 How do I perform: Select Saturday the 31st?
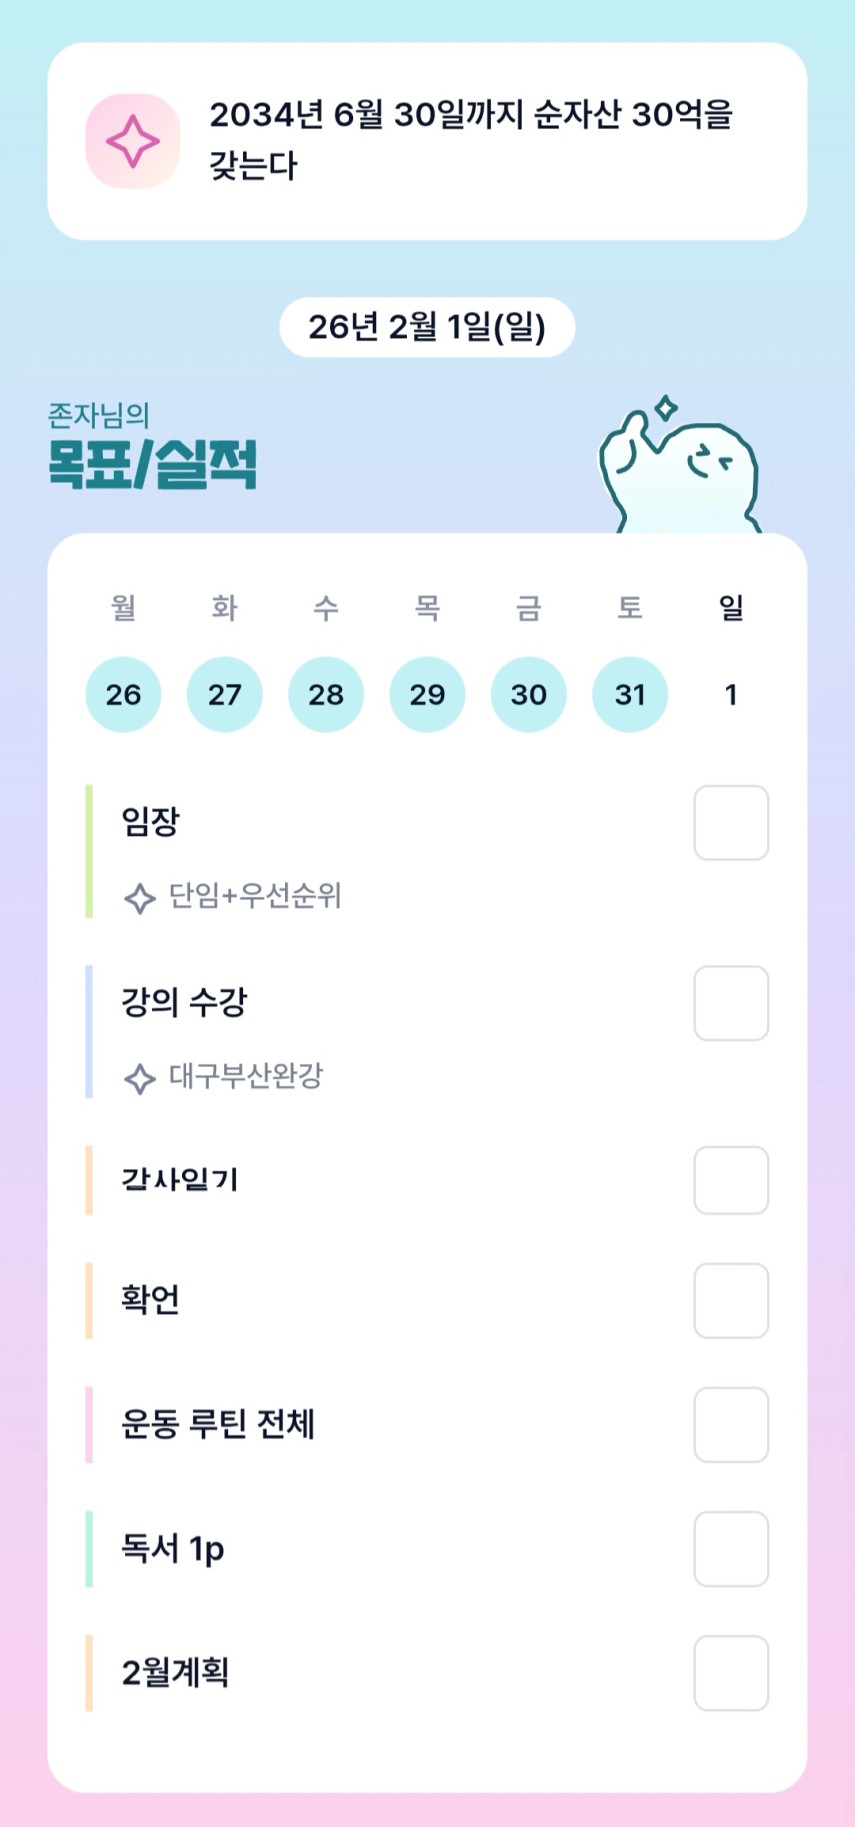(630, 694)
